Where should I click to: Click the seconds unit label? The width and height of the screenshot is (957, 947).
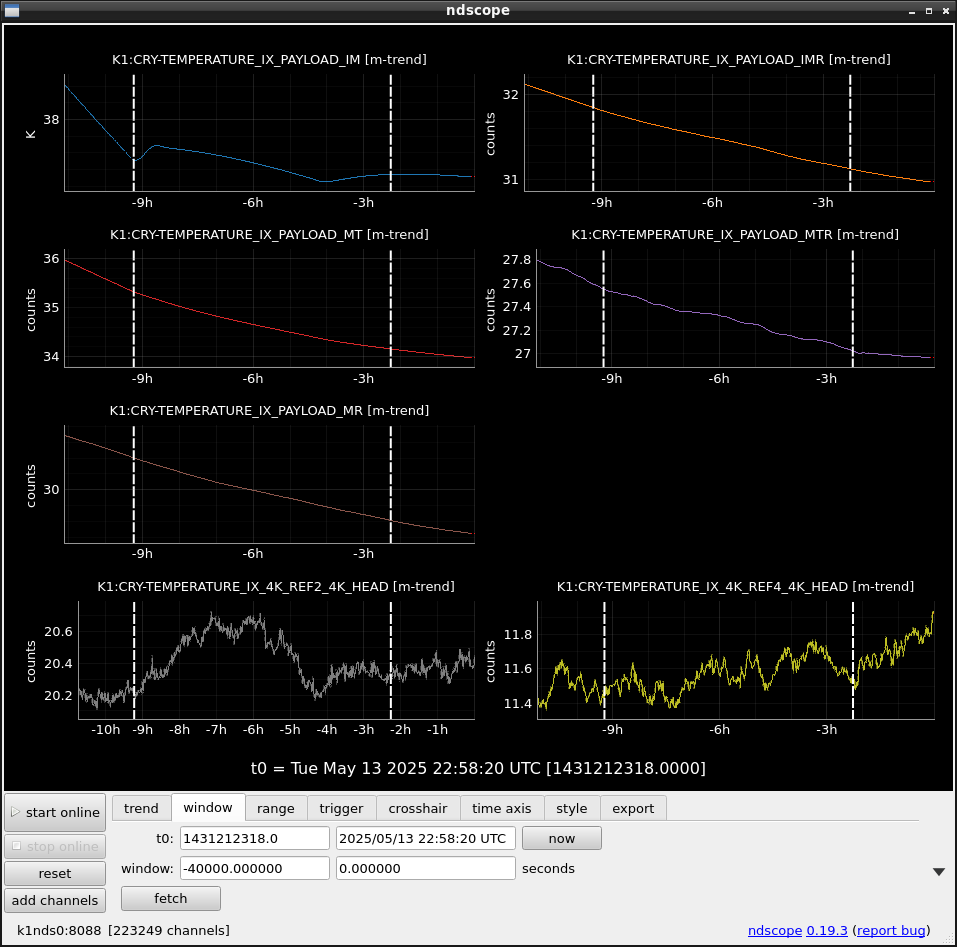tap(548, 868)
